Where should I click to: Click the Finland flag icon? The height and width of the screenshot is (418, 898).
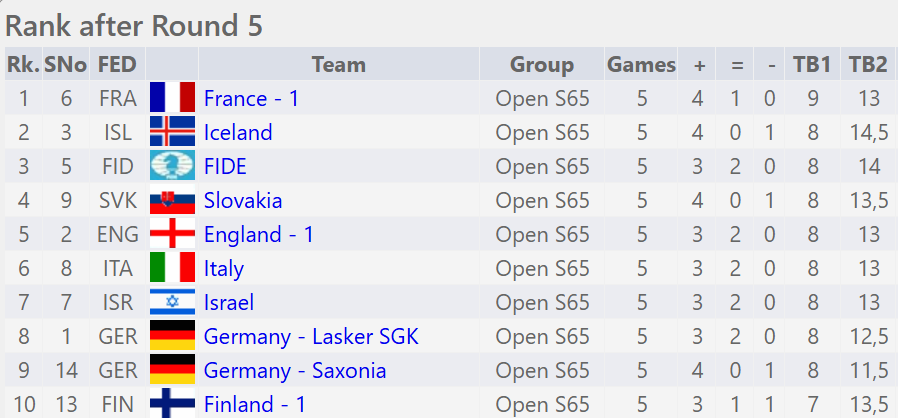[172, 404]
